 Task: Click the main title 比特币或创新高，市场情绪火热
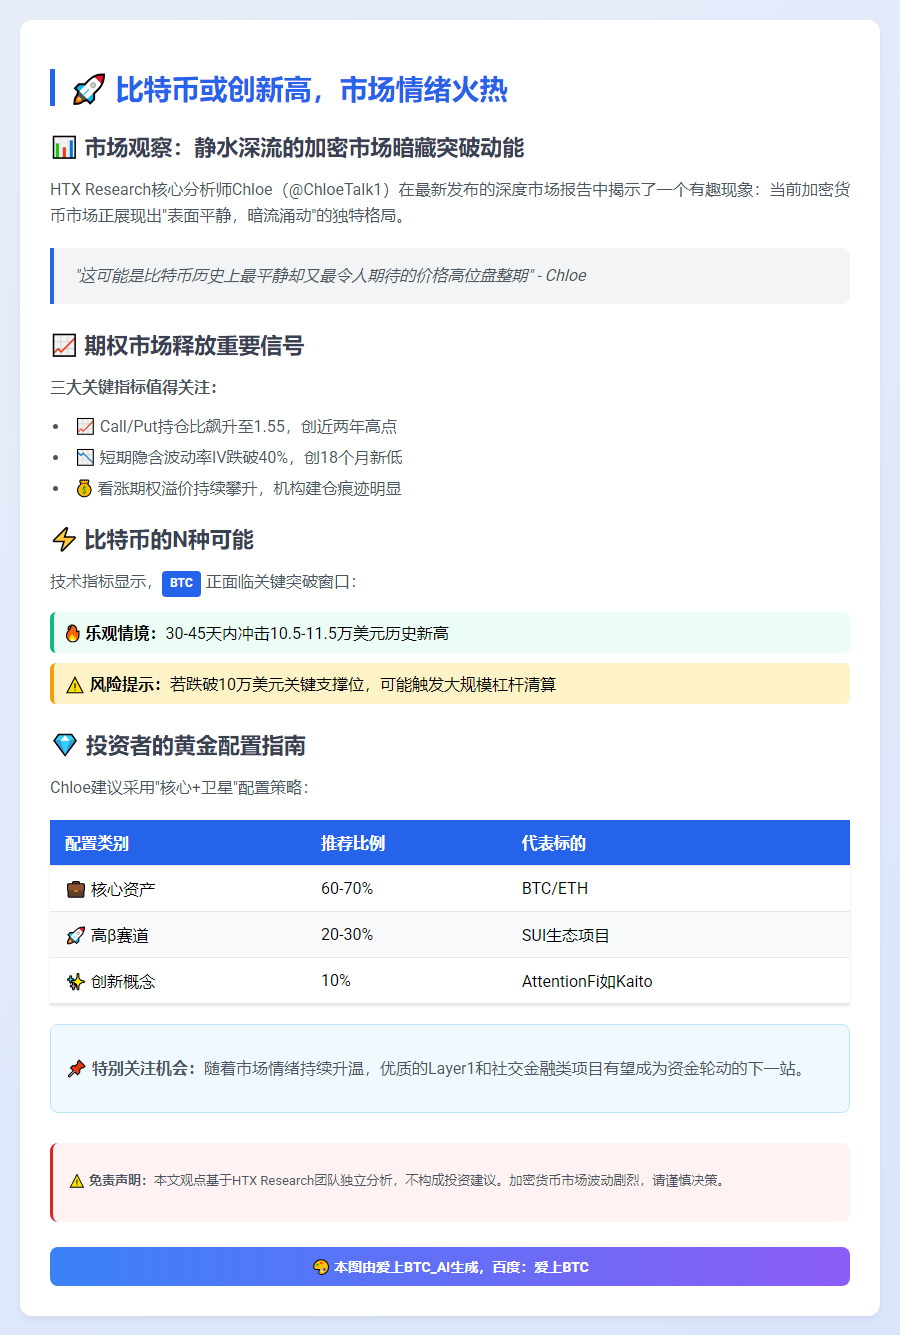pos(312,90)
